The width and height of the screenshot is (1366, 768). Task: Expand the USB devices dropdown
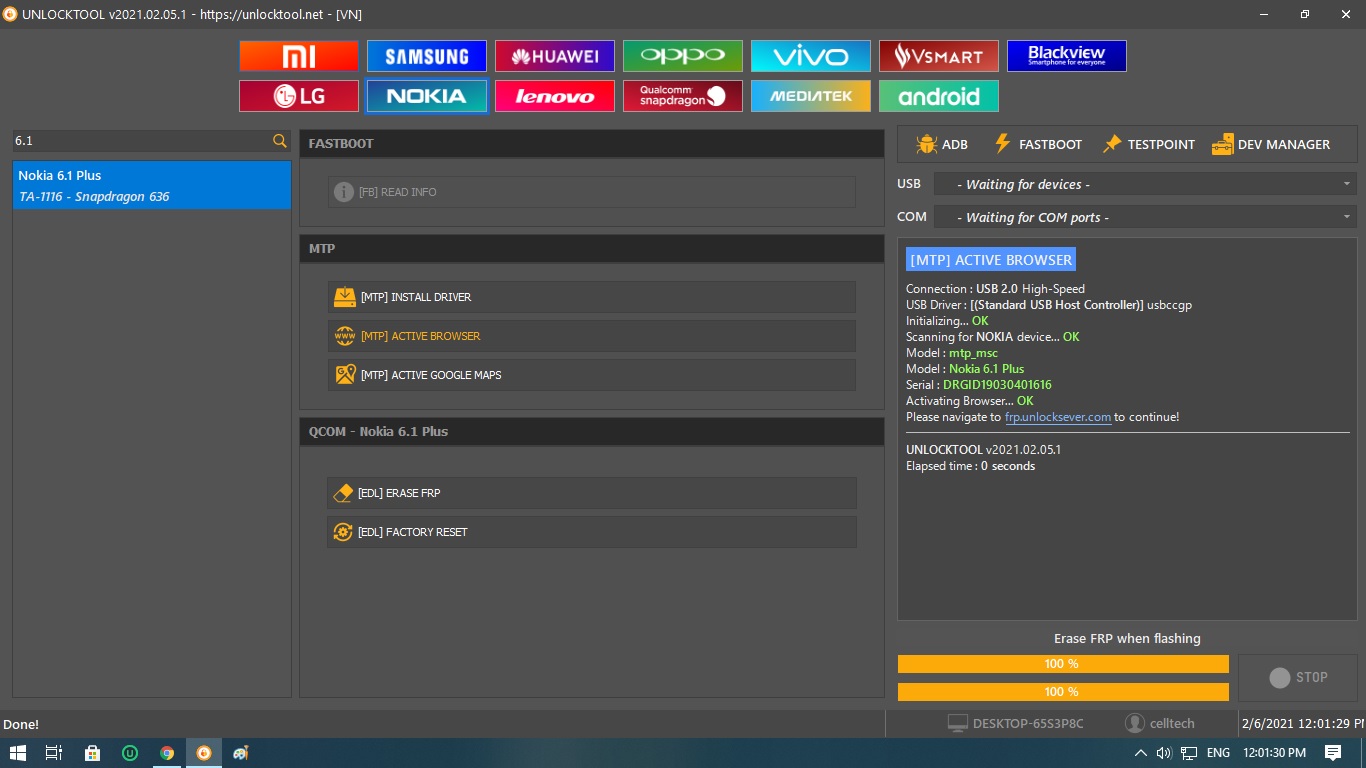[x=1145, y=184]
